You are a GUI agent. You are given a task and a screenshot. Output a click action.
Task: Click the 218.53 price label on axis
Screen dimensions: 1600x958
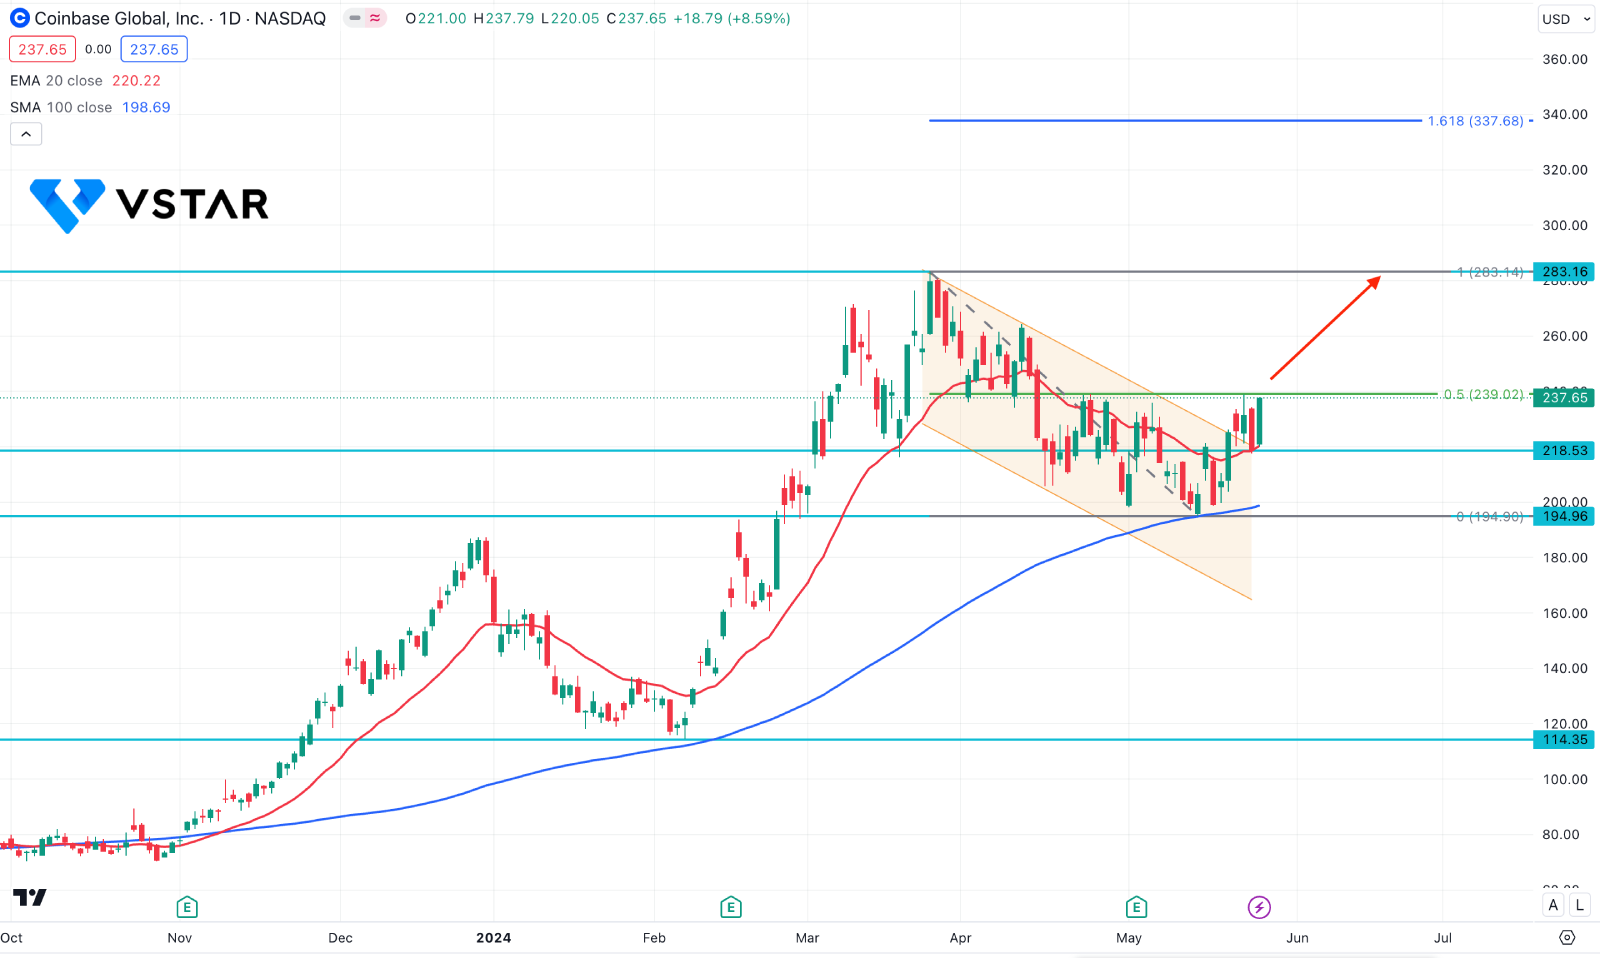[1565, 450]
